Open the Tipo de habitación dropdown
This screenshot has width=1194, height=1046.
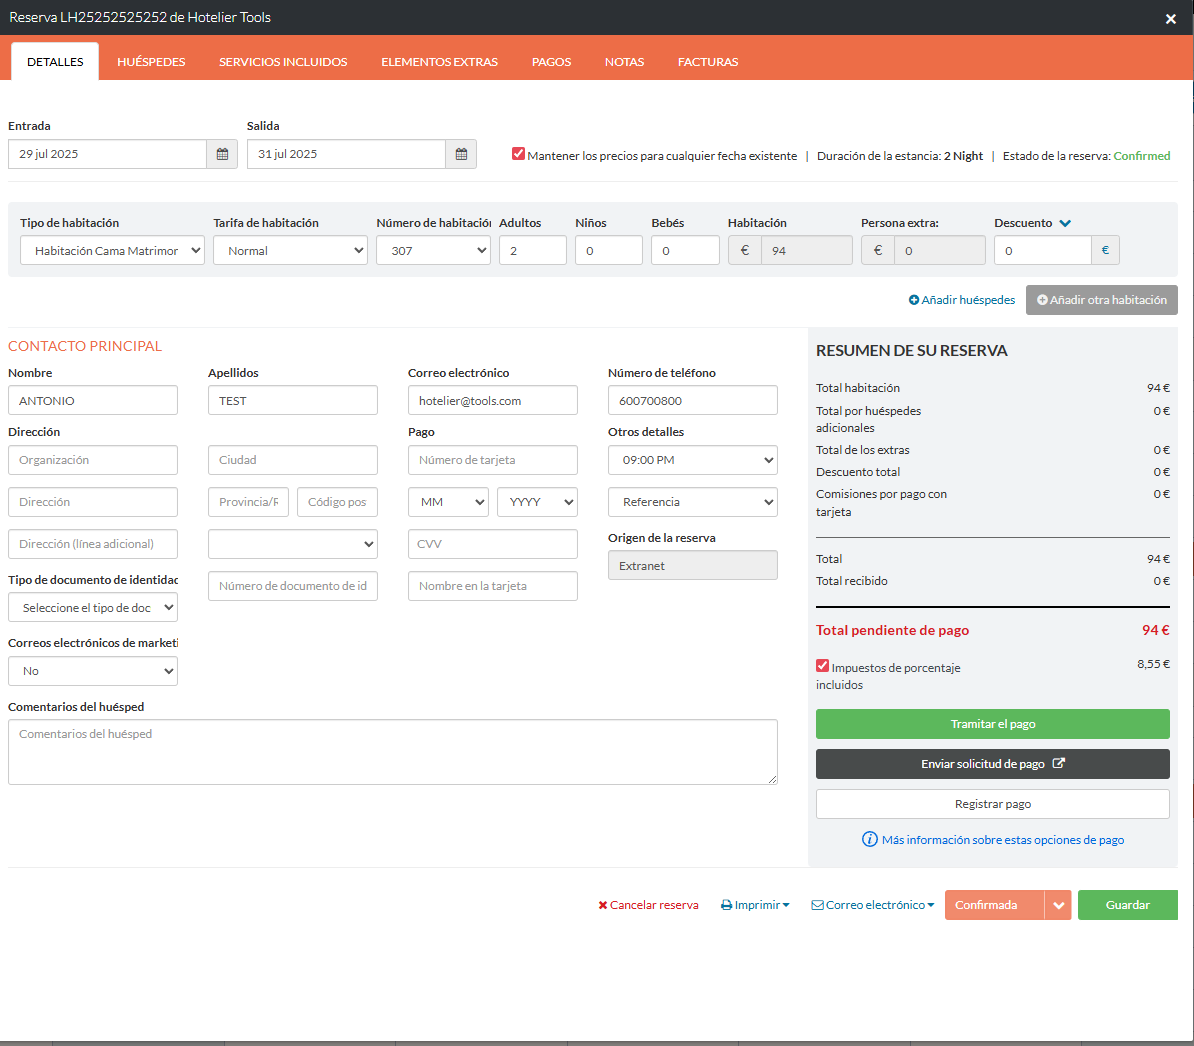112,251
